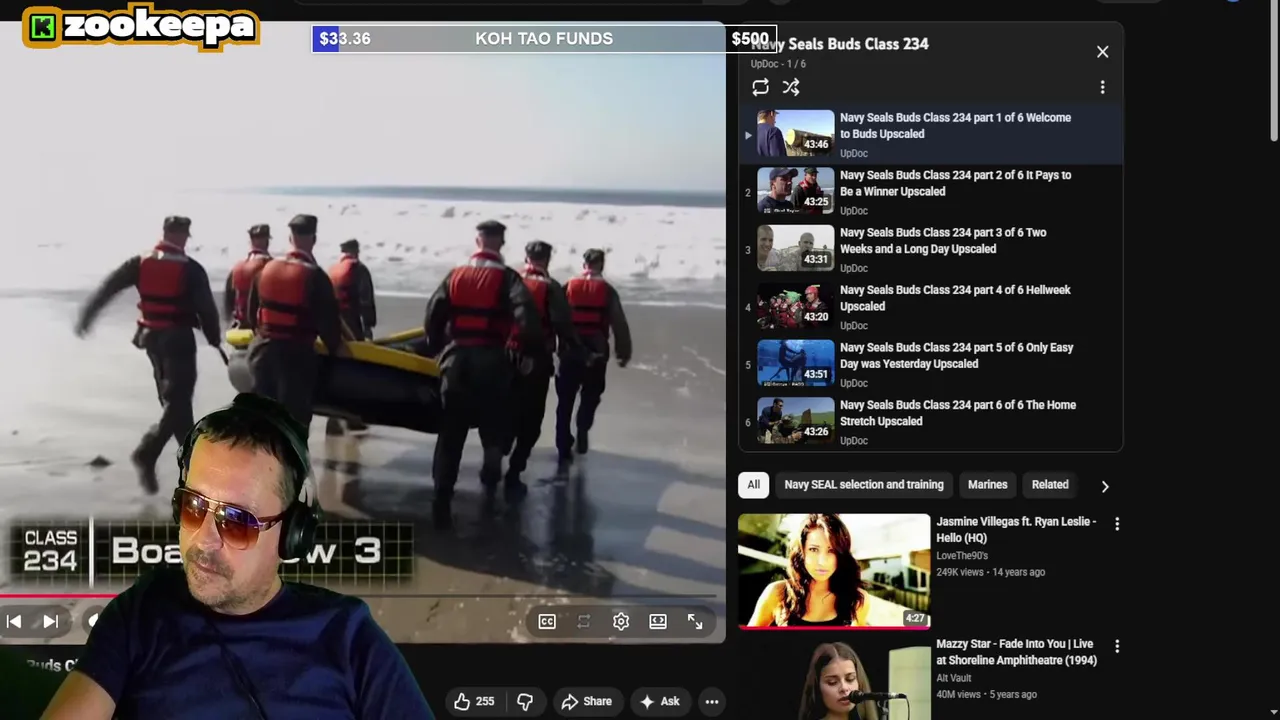The image size is (1280, 720).
Task: Click LoveThe90's channel name
Action: pos(962,556)
